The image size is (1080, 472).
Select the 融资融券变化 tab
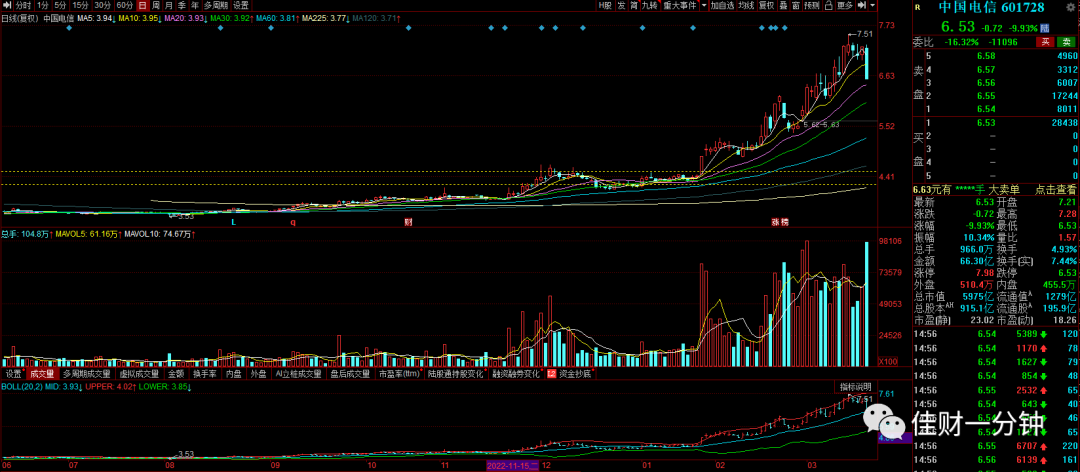[516, 374]
